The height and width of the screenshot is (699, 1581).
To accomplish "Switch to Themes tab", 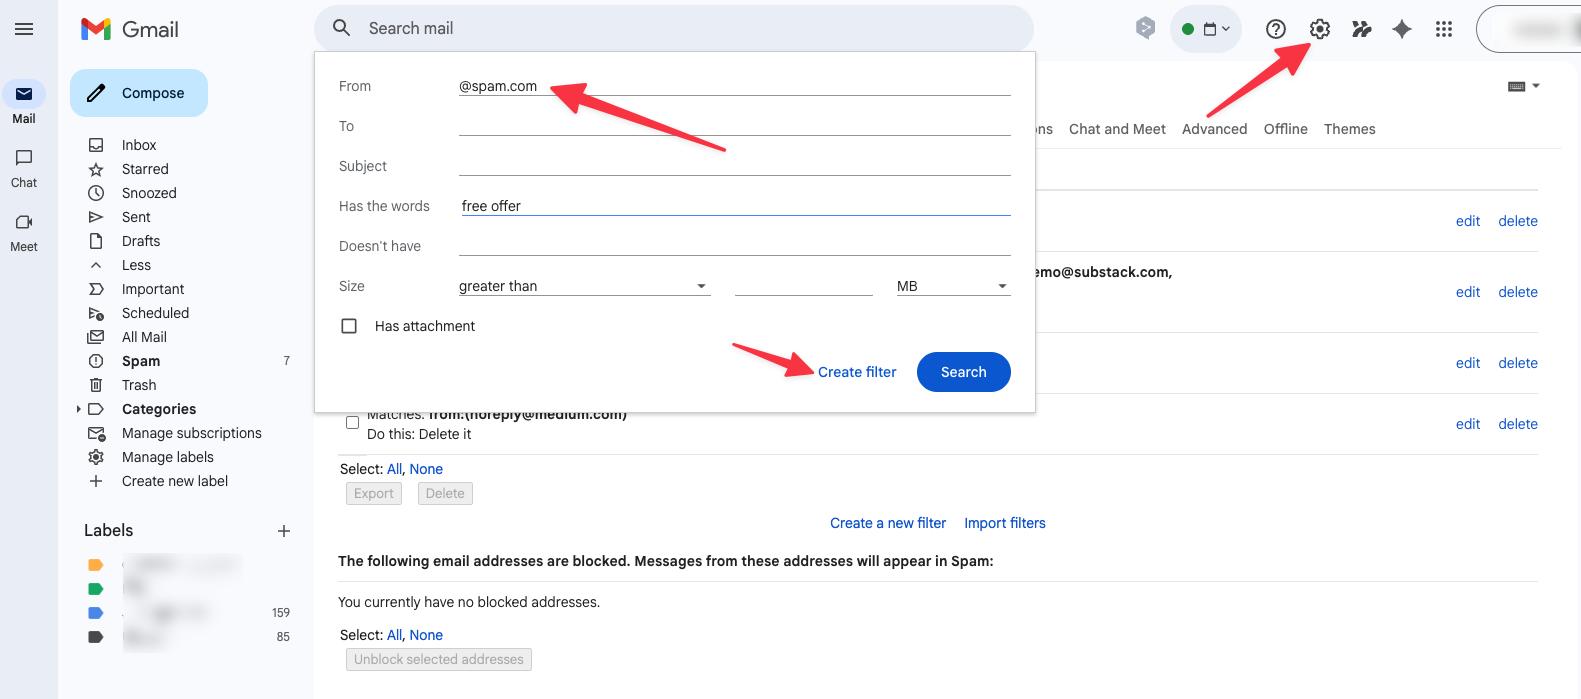I will (x=1349, y=129).
